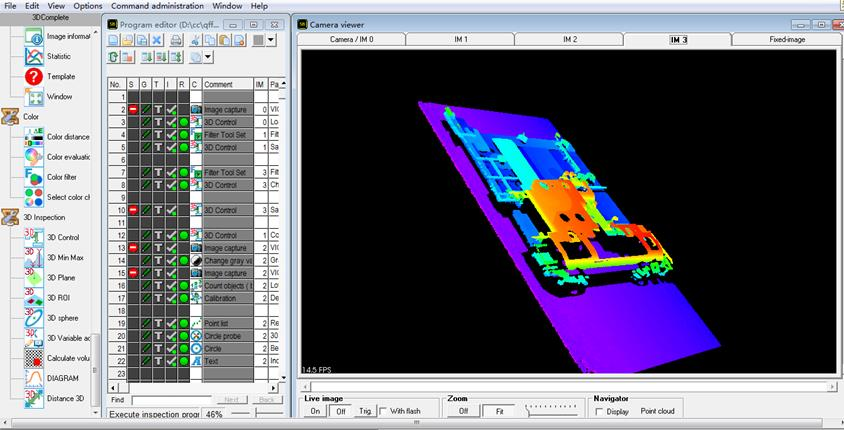
Task: Expand the second toolbar row dropdown arrow
Action: coord(207,59)
